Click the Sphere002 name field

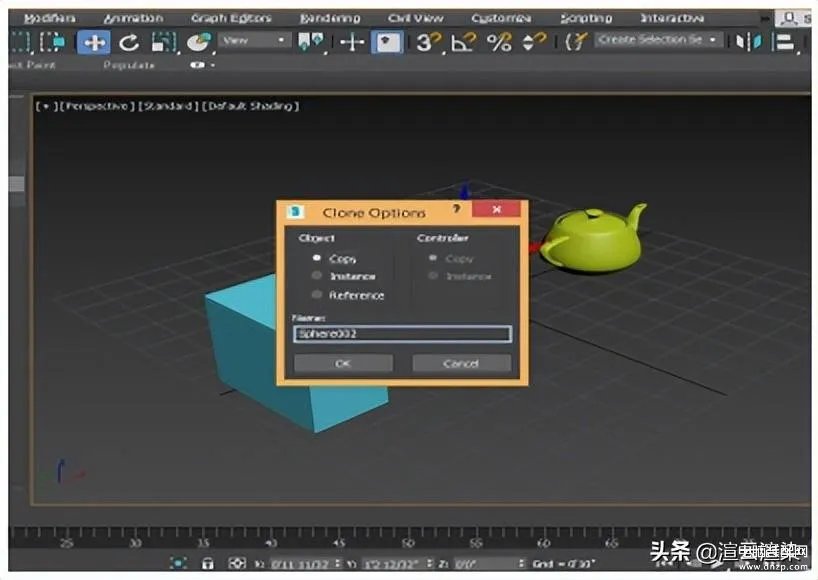click(x=400, y=333)
